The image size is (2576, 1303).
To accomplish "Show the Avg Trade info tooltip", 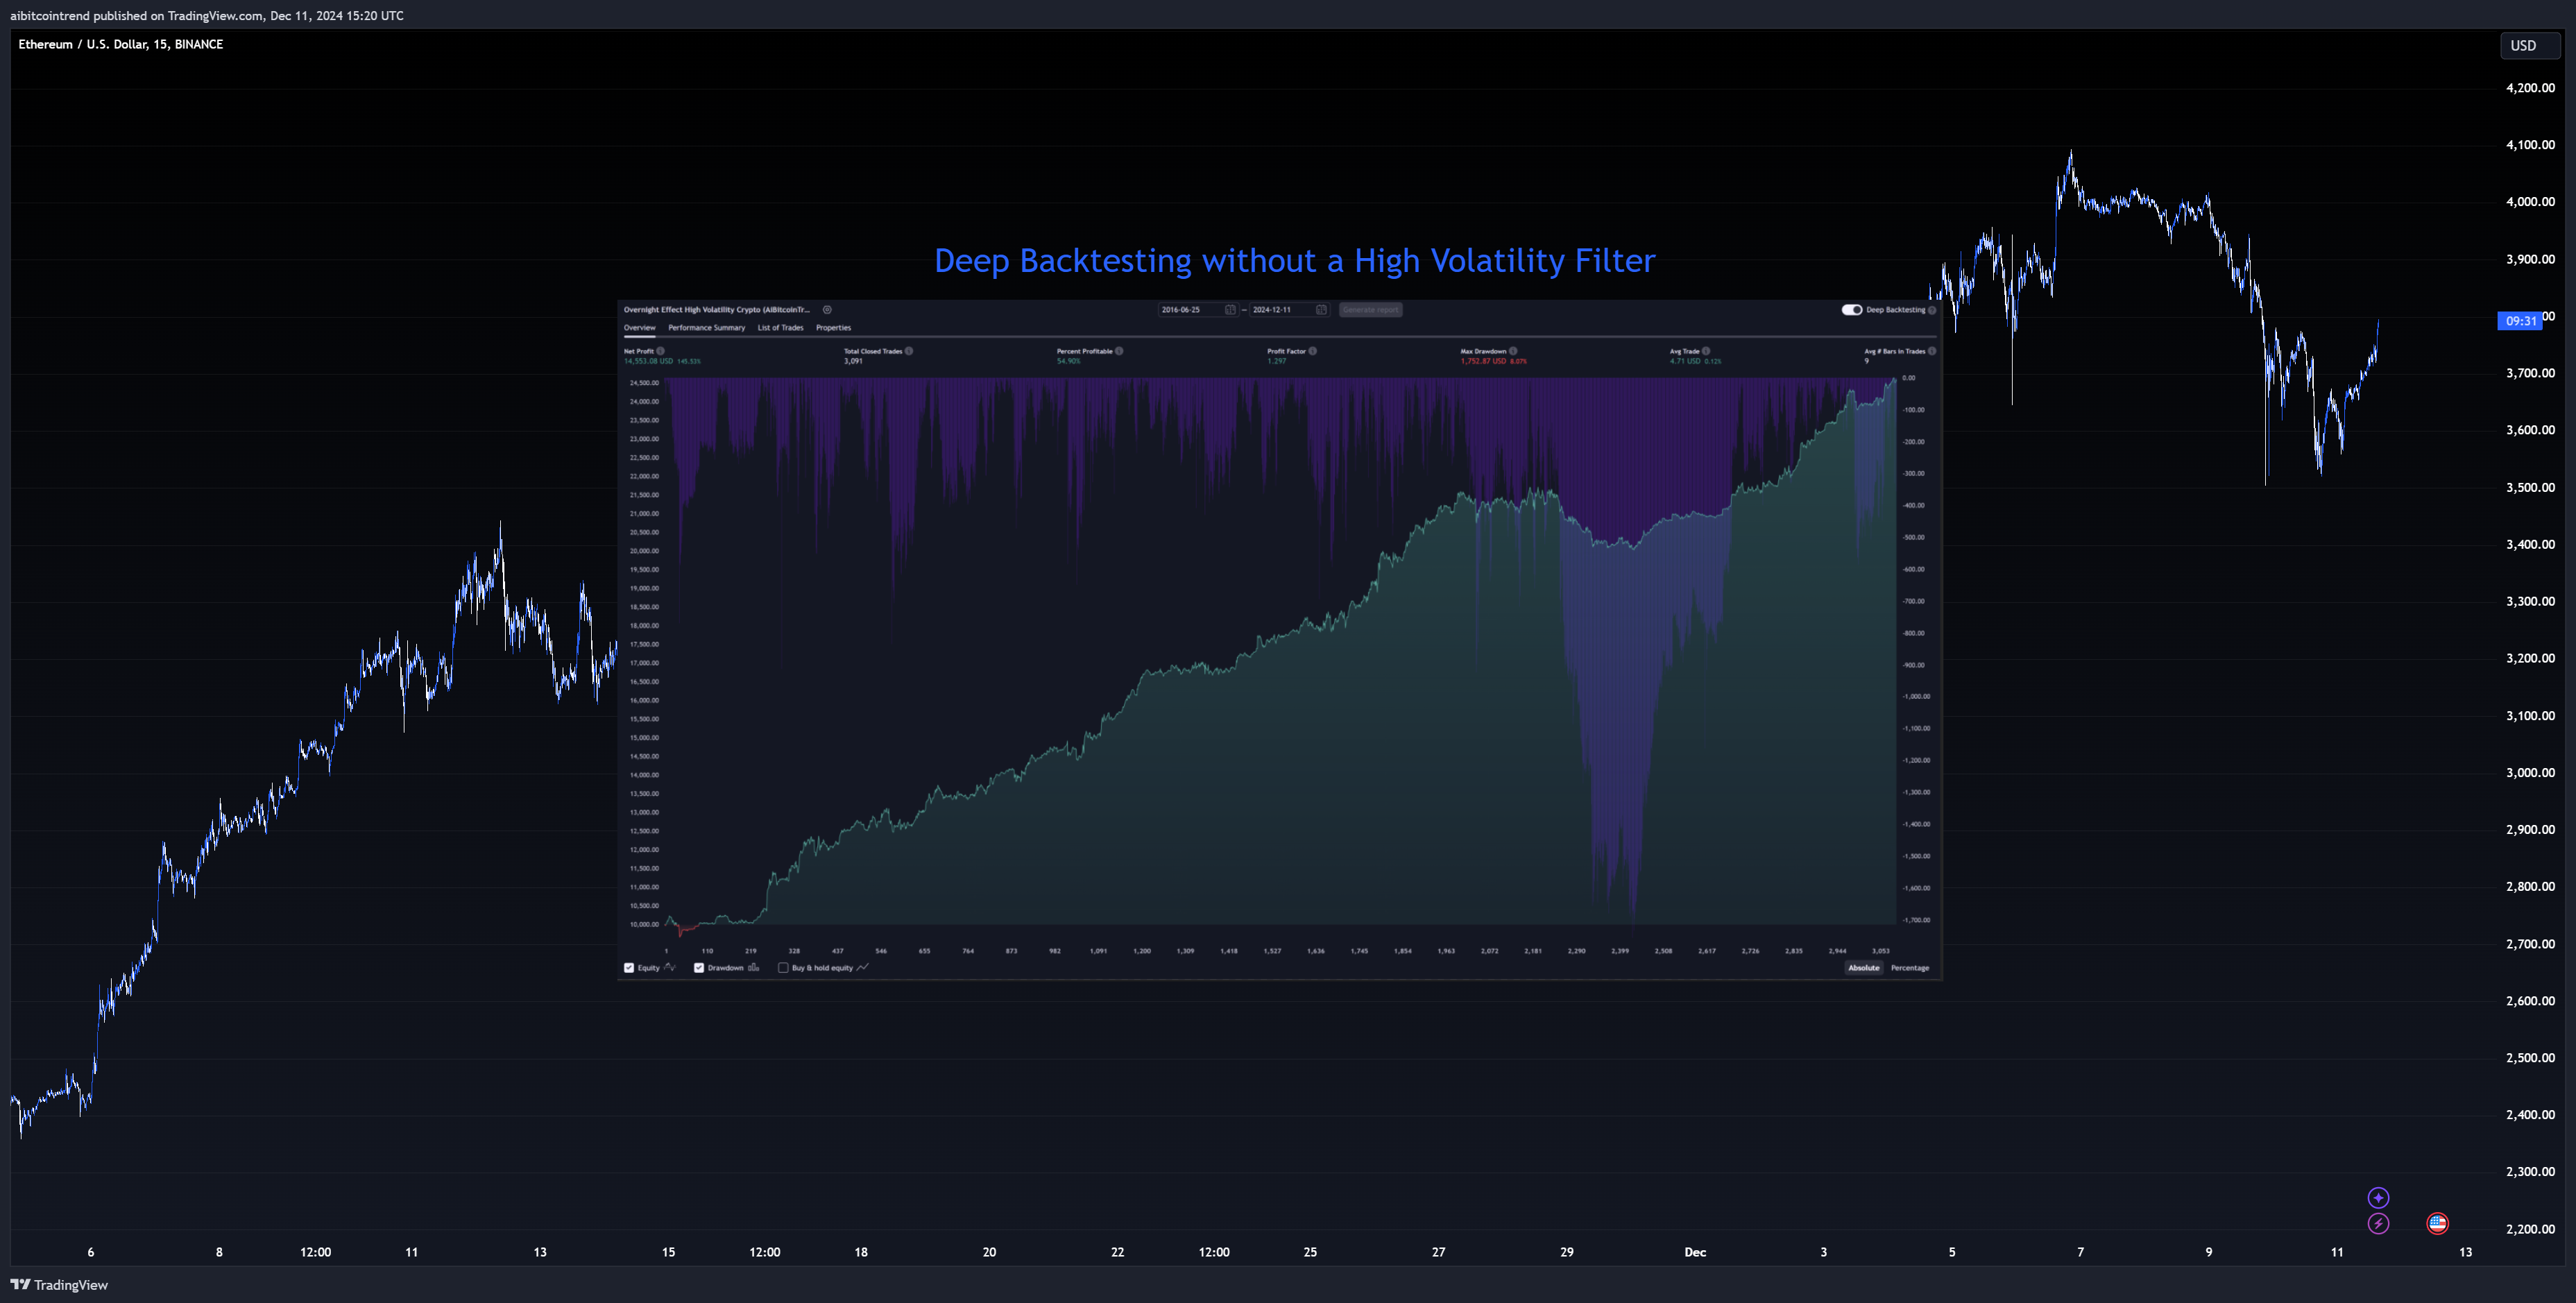I will click(1706, 351).
